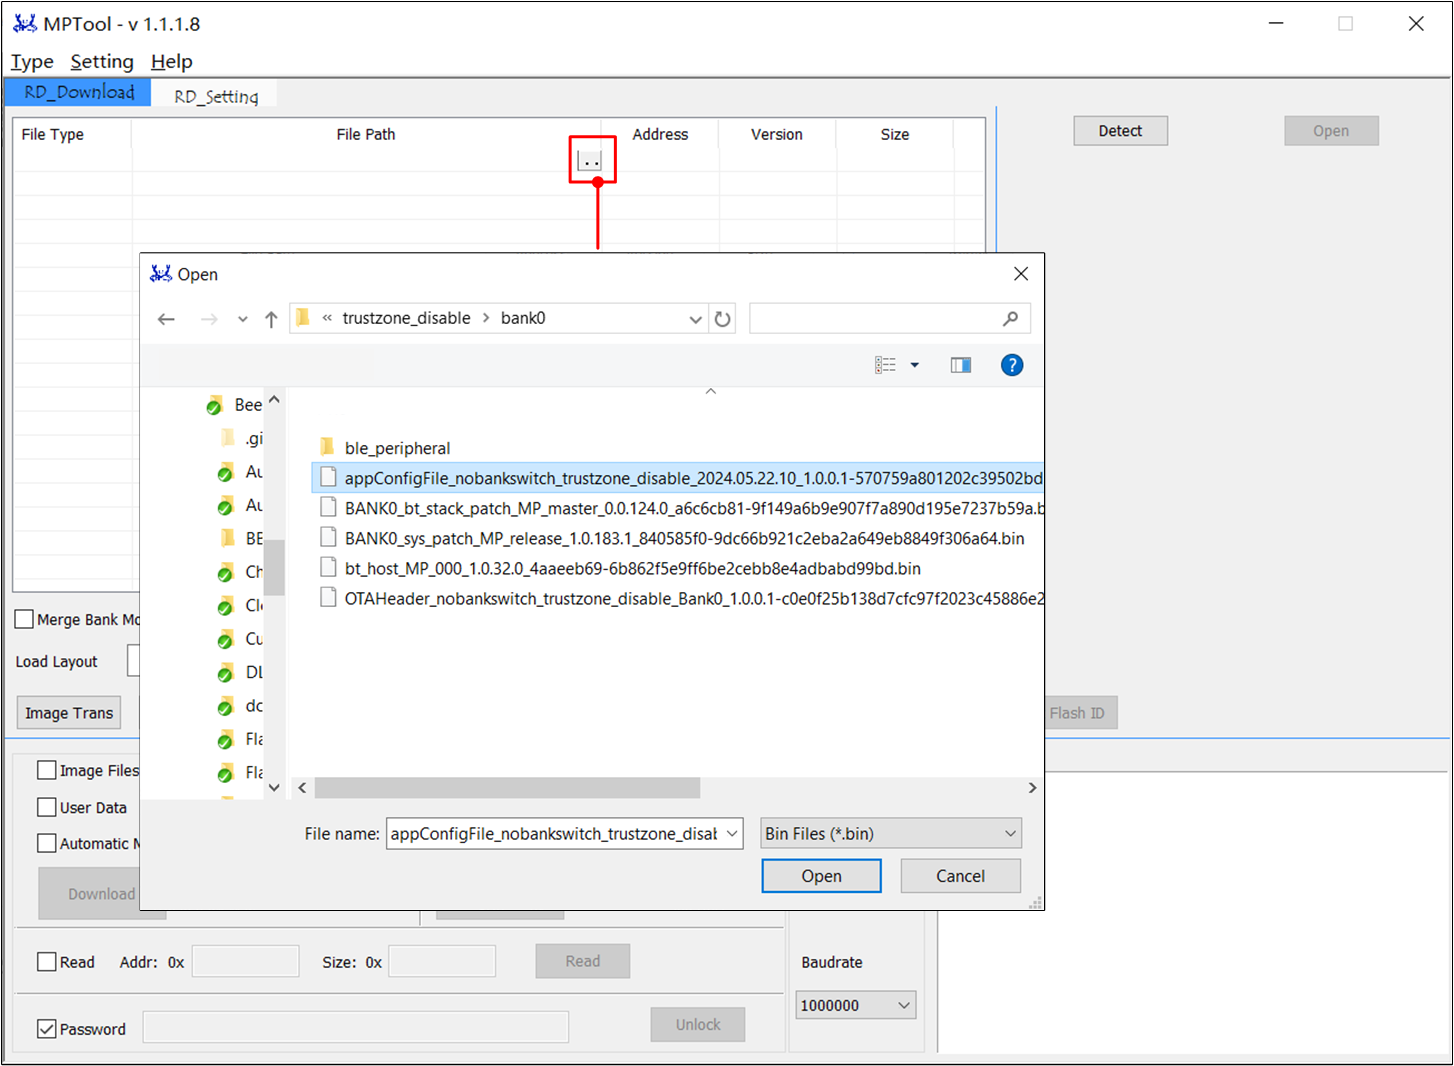
Task: Open the Baudrate 1000000 dropdown
Action: click(903, 1006)
